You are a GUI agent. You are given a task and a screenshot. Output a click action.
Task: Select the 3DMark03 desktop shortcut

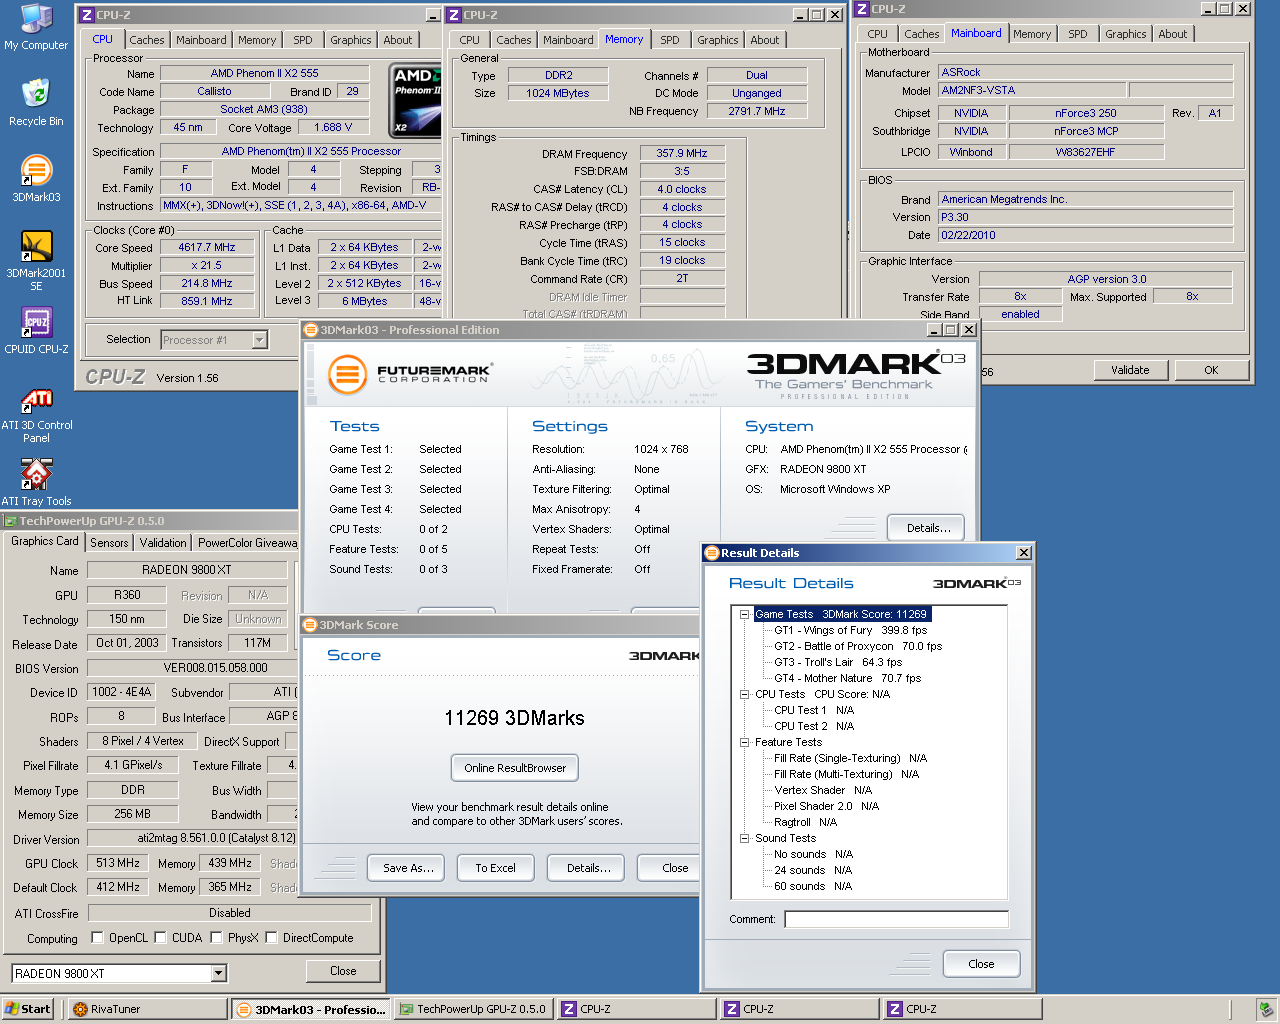click(x=36, y=178)
